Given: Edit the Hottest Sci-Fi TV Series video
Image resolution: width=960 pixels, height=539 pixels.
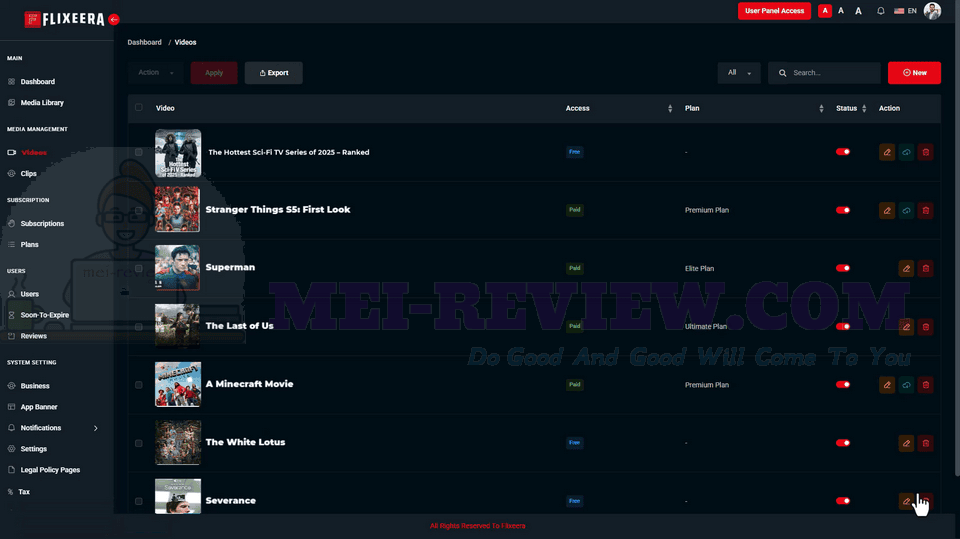Looking at the screenshot, I should (x=887, y=152).
